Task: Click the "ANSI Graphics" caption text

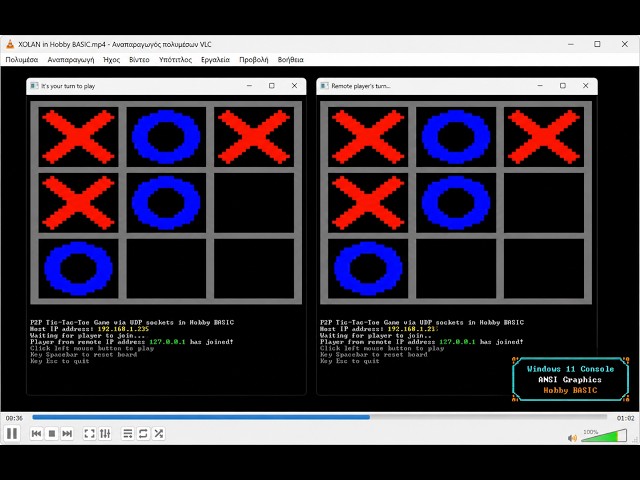Action: click(x=570, y=380)
